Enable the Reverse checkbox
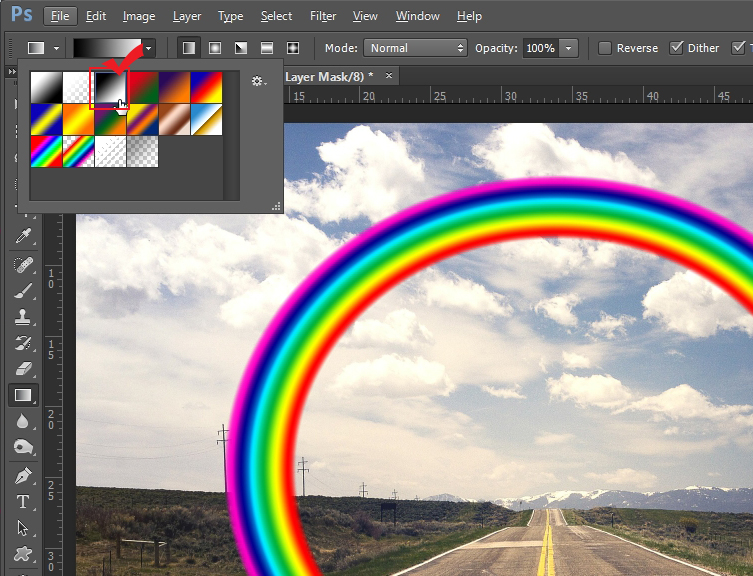Viewport: 753px width, 576px height. [605, 48]
